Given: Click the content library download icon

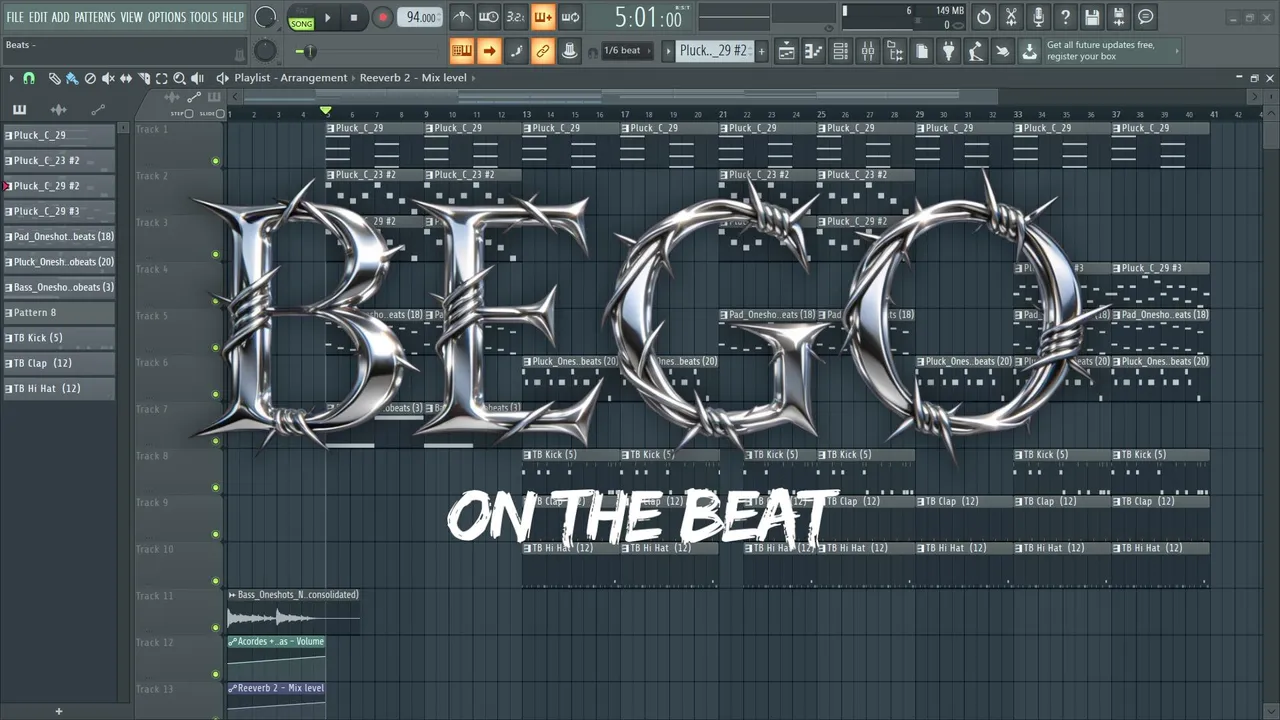Looking at the screenshot, I should click(x=1029, y=51).
